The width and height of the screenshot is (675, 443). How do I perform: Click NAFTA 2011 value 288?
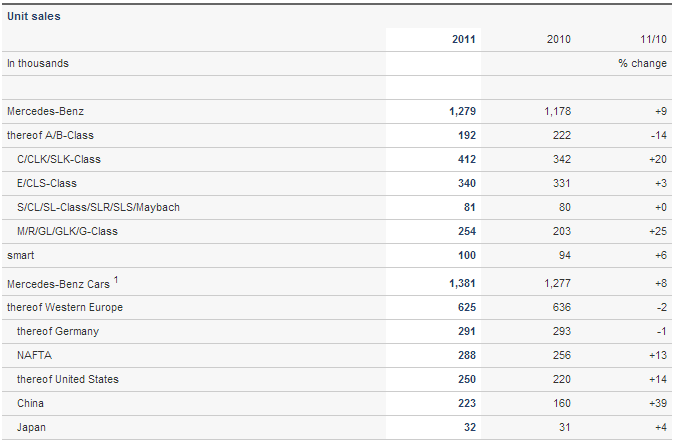(467, 355)
